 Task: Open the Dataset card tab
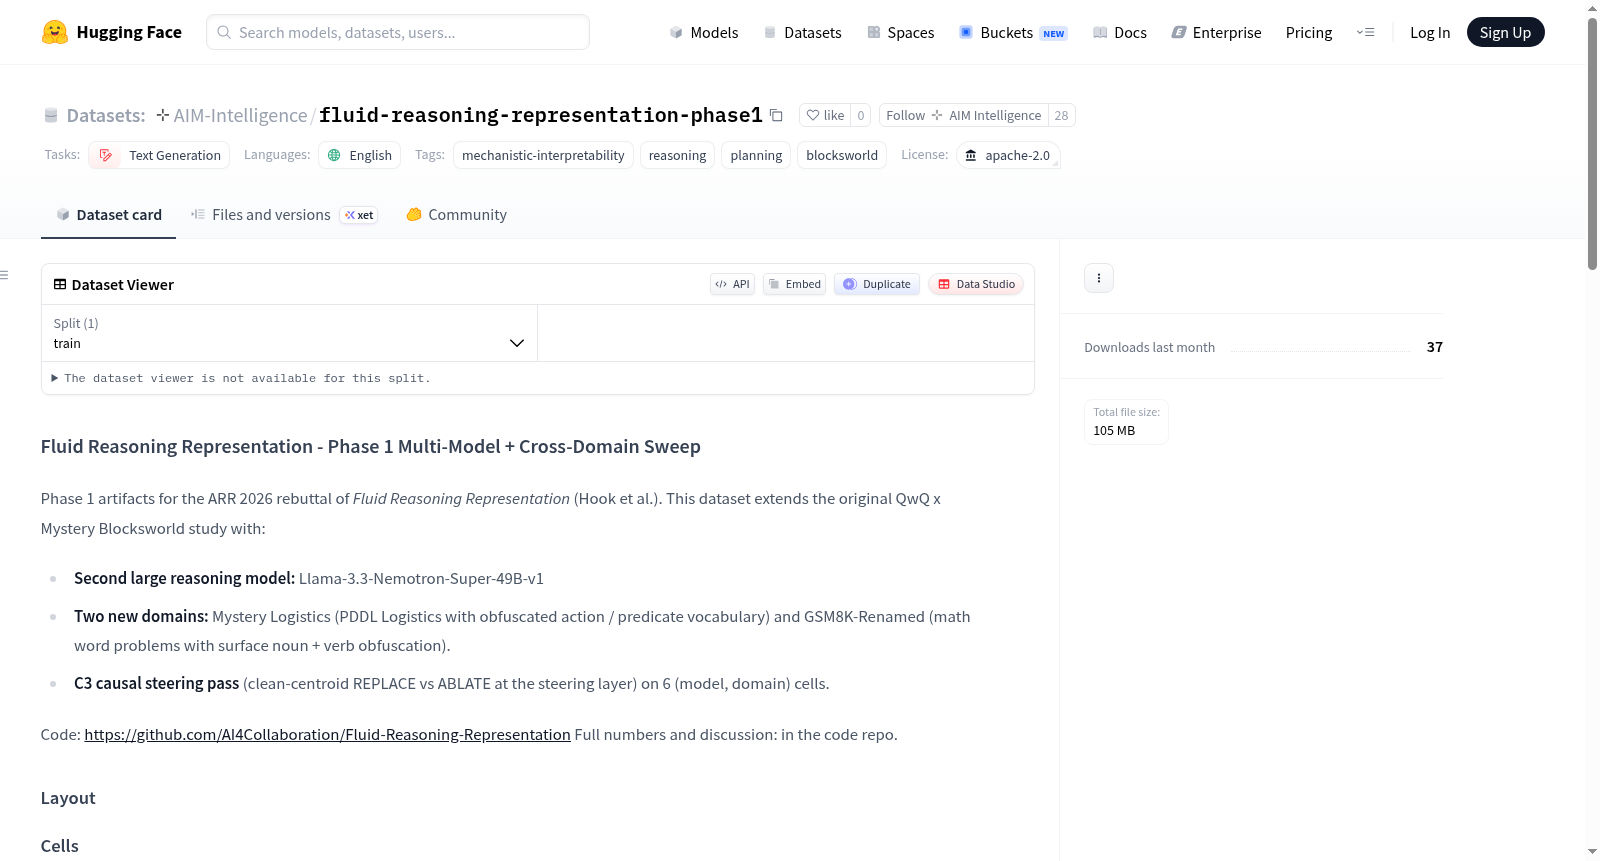(108, 214)
